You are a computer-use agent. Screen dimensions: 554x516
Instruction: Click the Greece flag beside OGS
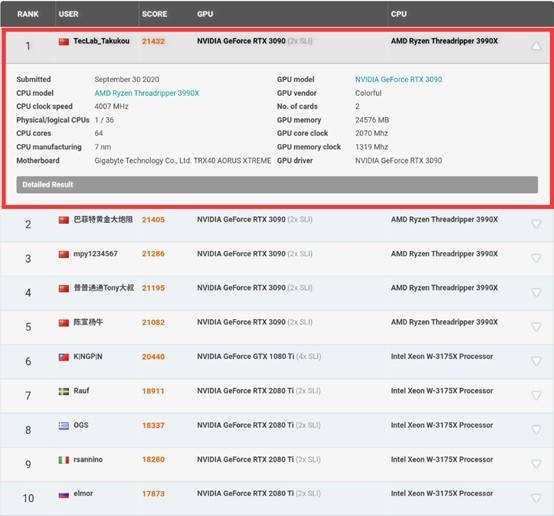point(64,426)
